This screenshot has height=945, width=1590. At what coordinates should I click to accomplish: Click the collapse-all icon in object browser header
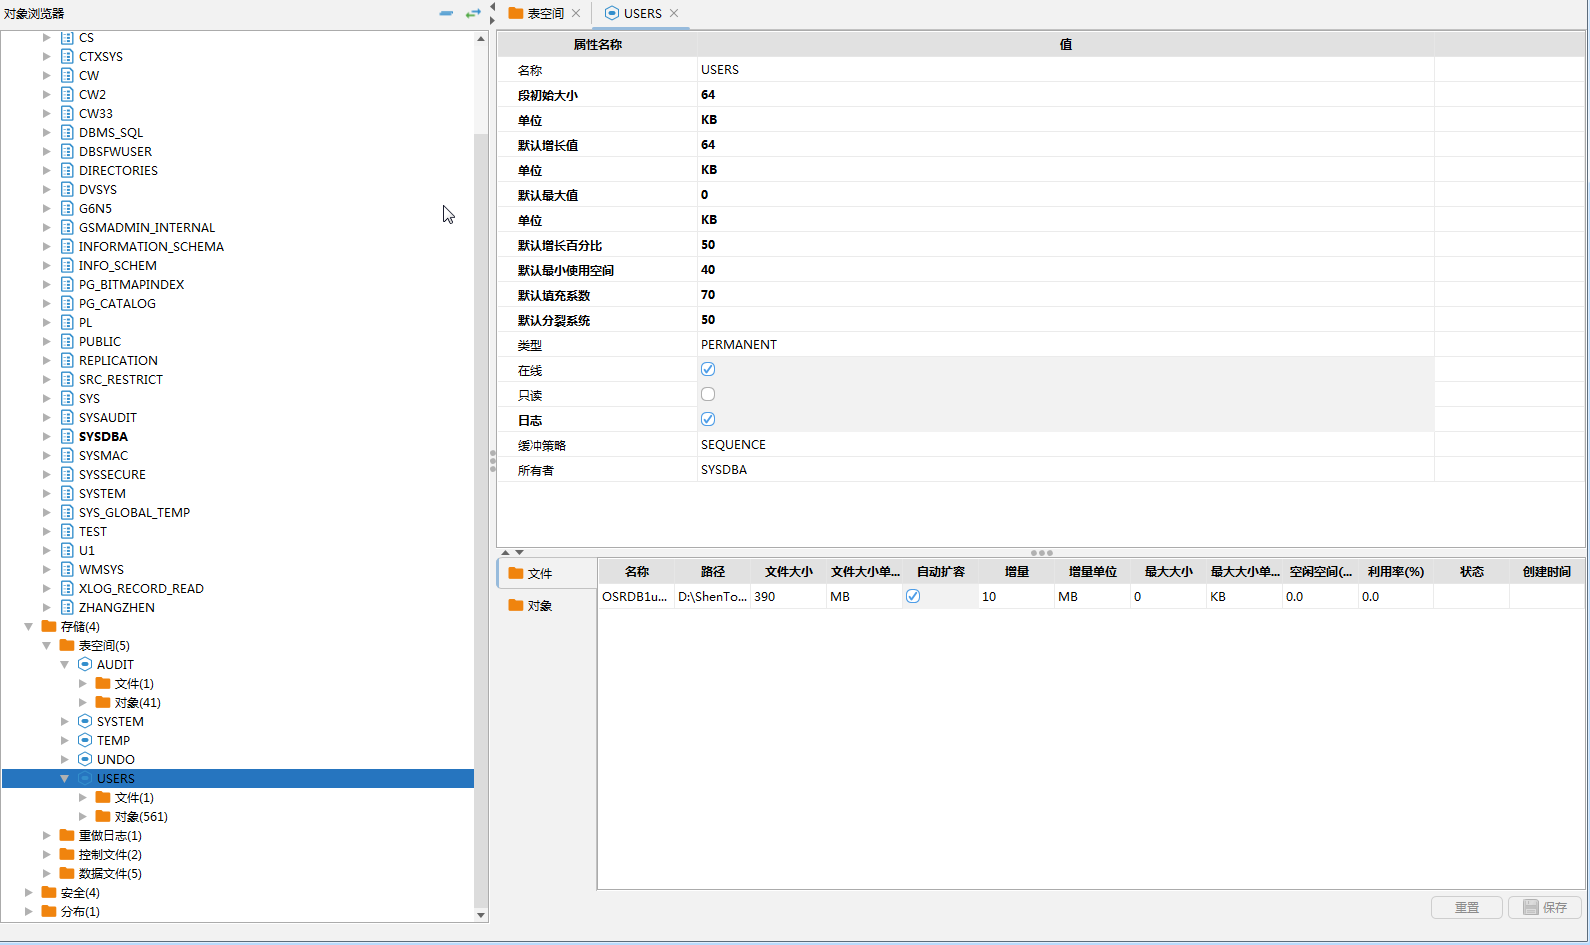click(x=446, y=13)
